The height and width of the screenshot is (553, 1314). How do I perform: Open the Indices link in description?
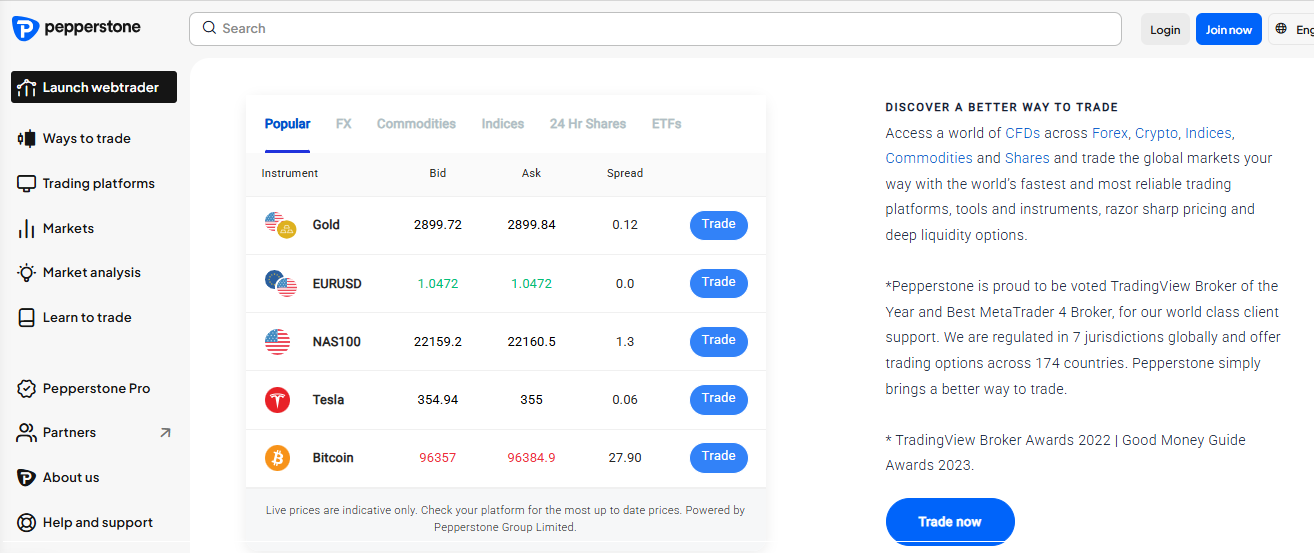(x=1208, y=133)
